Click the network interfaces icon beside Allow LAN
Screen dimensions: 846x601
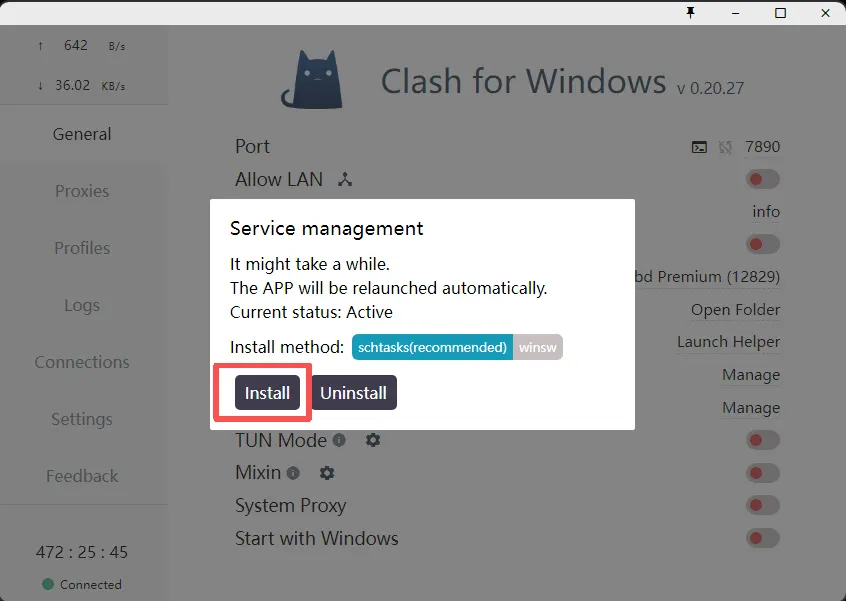(x=345, y=179)
